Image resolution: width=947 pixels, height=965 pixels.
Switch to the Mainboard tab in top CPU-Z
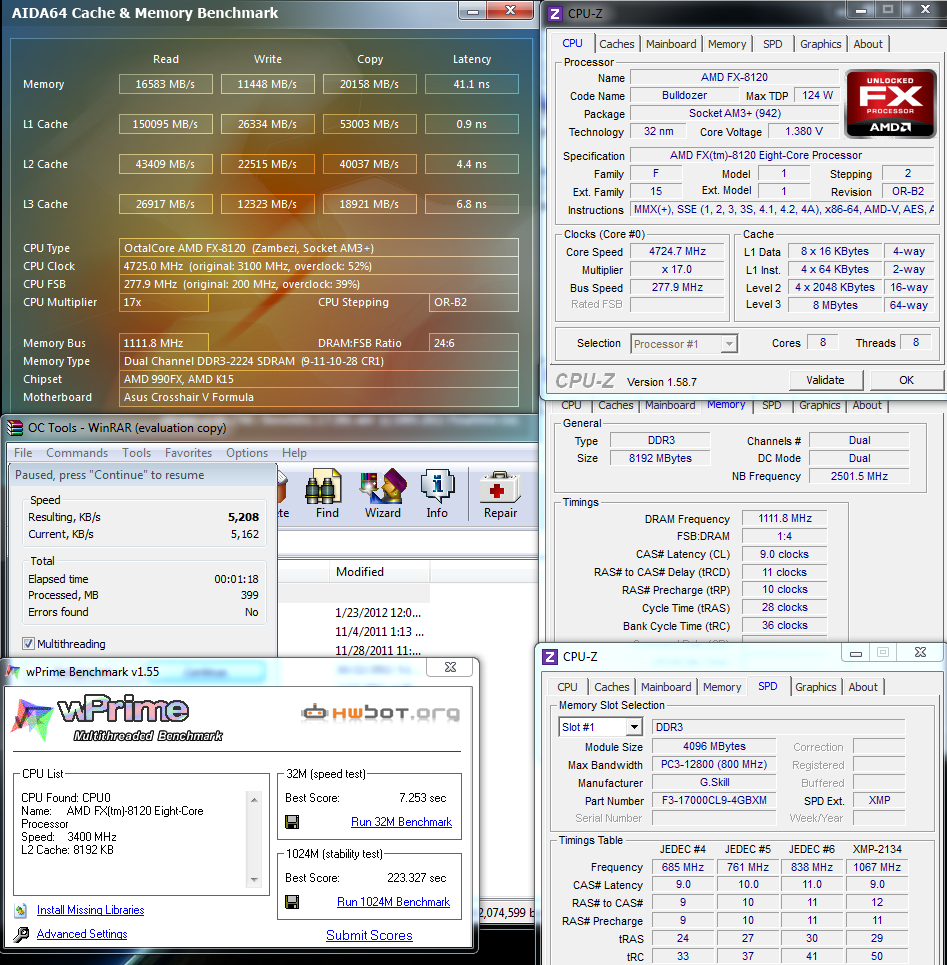coord(671,44)
